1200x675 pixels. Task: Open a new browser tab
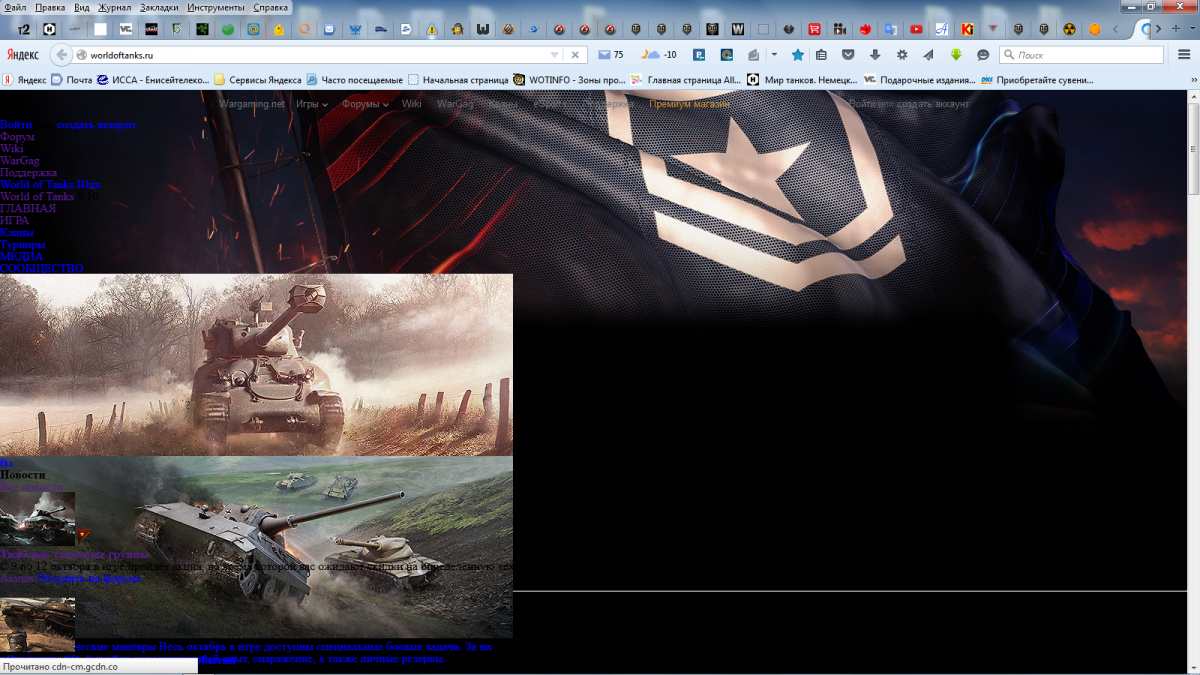pos(1176,29)
